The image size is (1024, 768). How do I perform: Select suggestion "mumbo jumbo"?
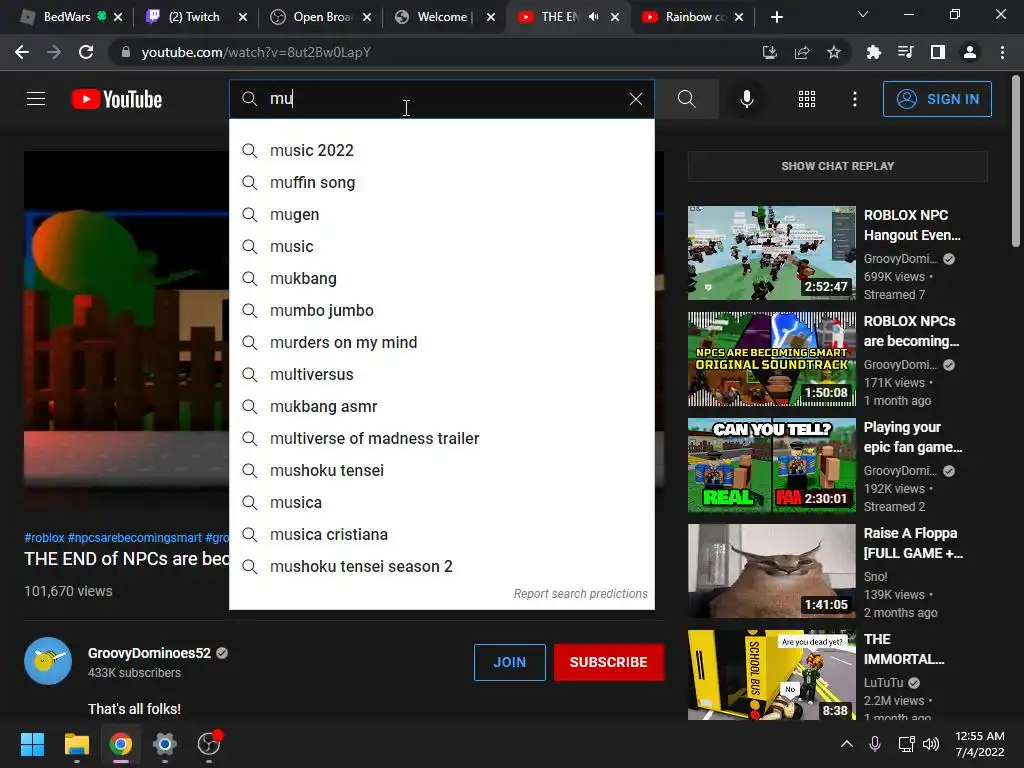[441, 310]
